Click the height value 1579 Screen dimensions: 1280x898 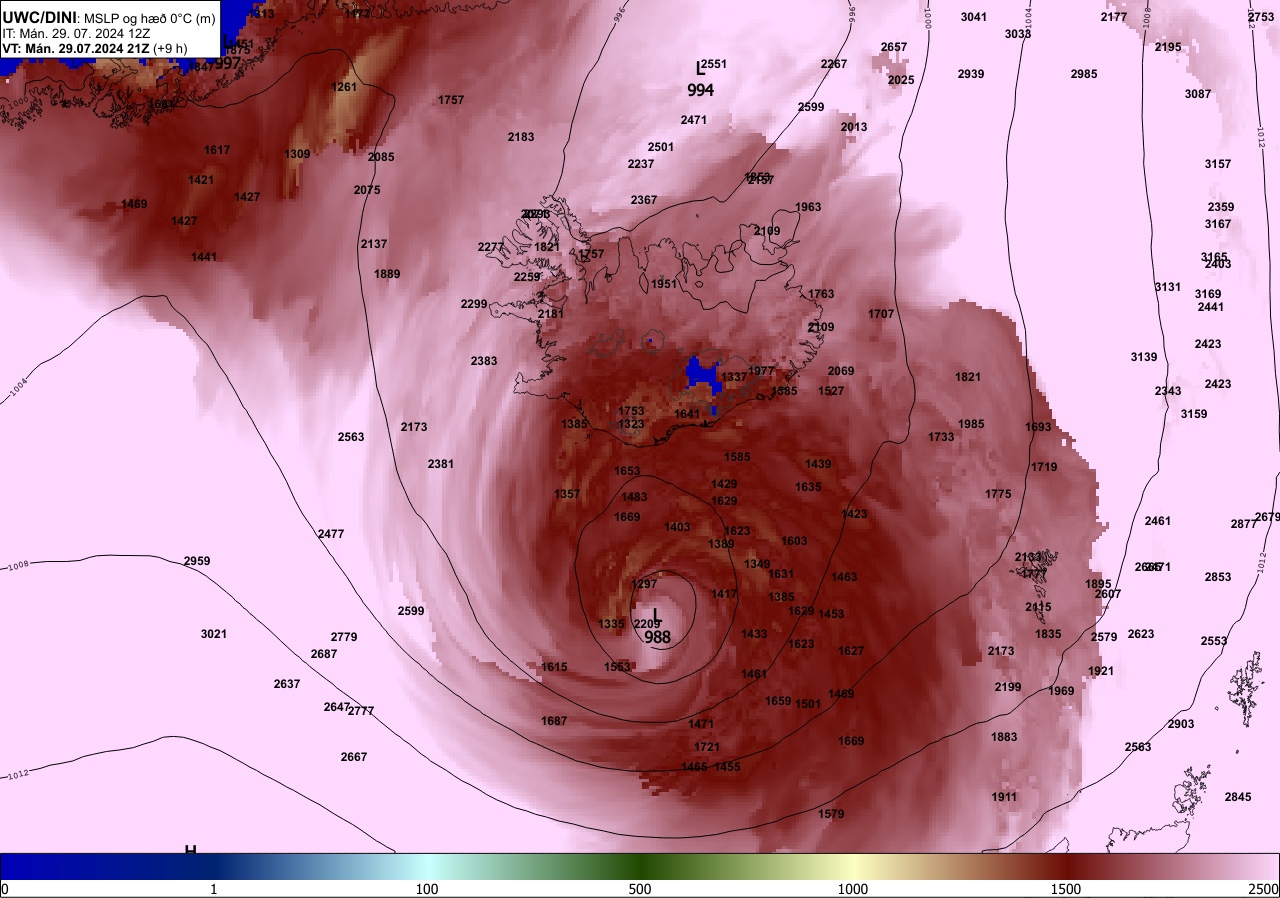point(831,814)
